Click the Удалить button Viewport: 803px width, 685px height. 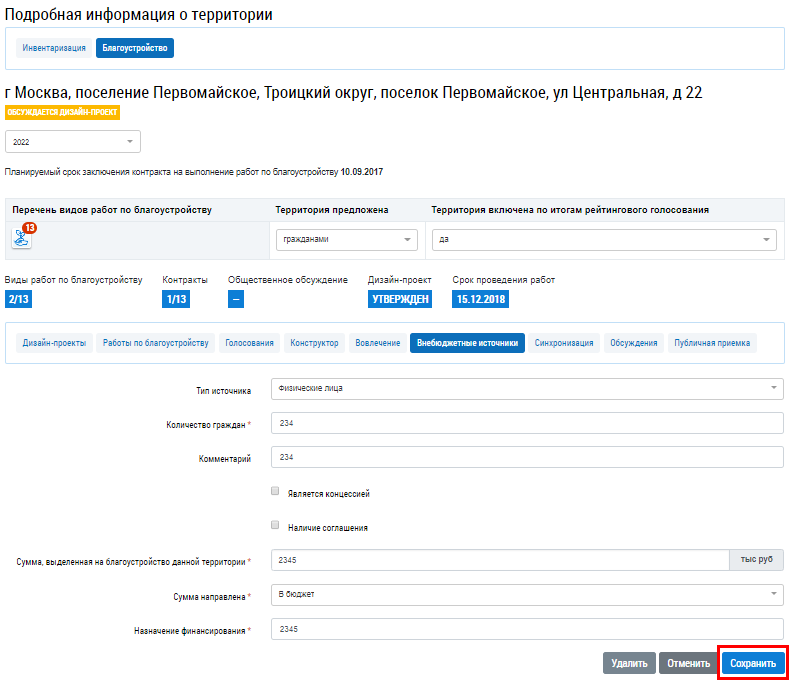(629, 663)
